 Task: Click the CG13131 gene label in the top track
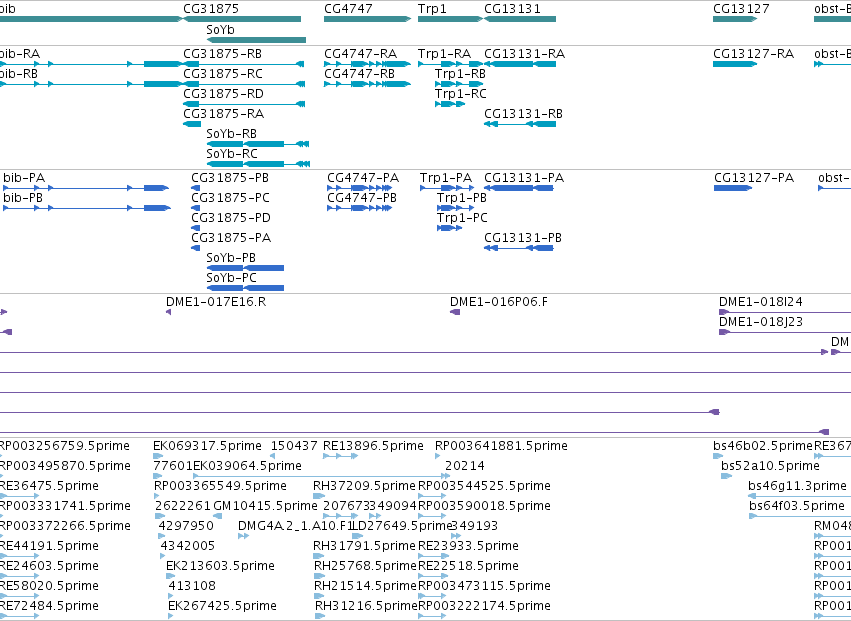pyautogui.click(x=512, y=9)
